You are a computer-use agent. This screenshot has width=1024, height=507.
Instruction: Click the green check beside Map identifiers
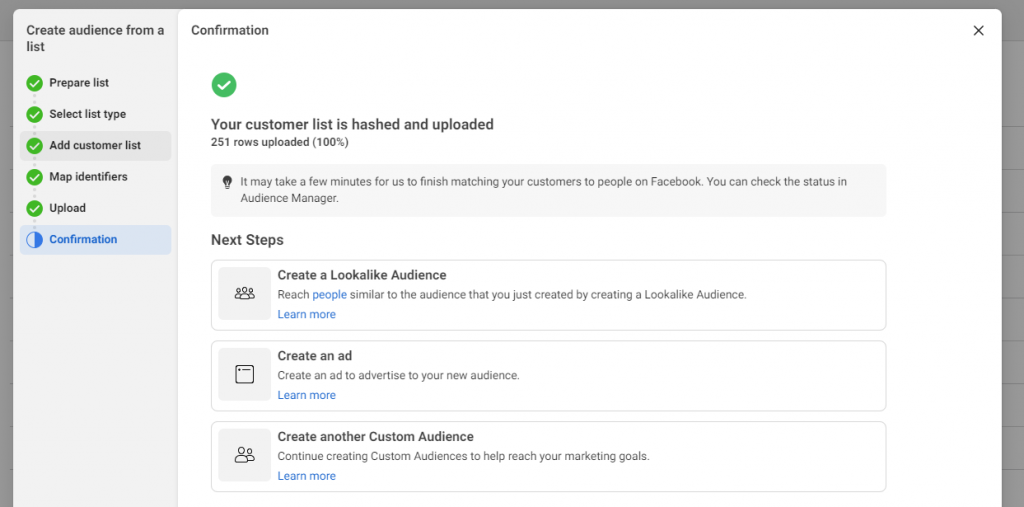pyautogui.click(x=35, y=177)
